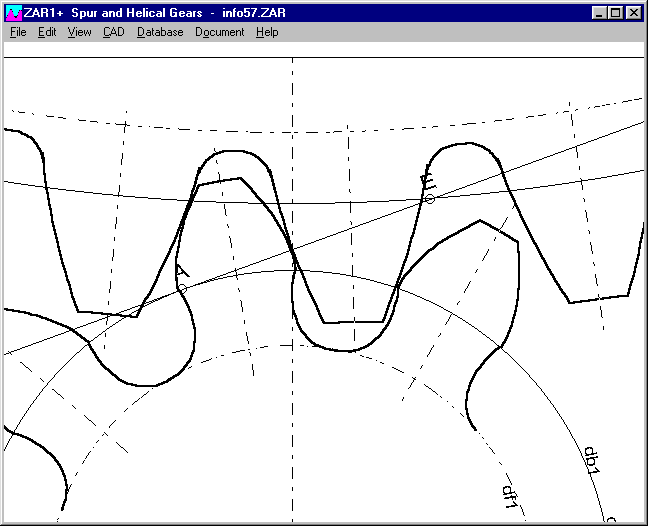Image resolution: width=648 pixels, height=526 pixels.
Task: Click the point A label on gear drawing
Action: pos(182,271)
